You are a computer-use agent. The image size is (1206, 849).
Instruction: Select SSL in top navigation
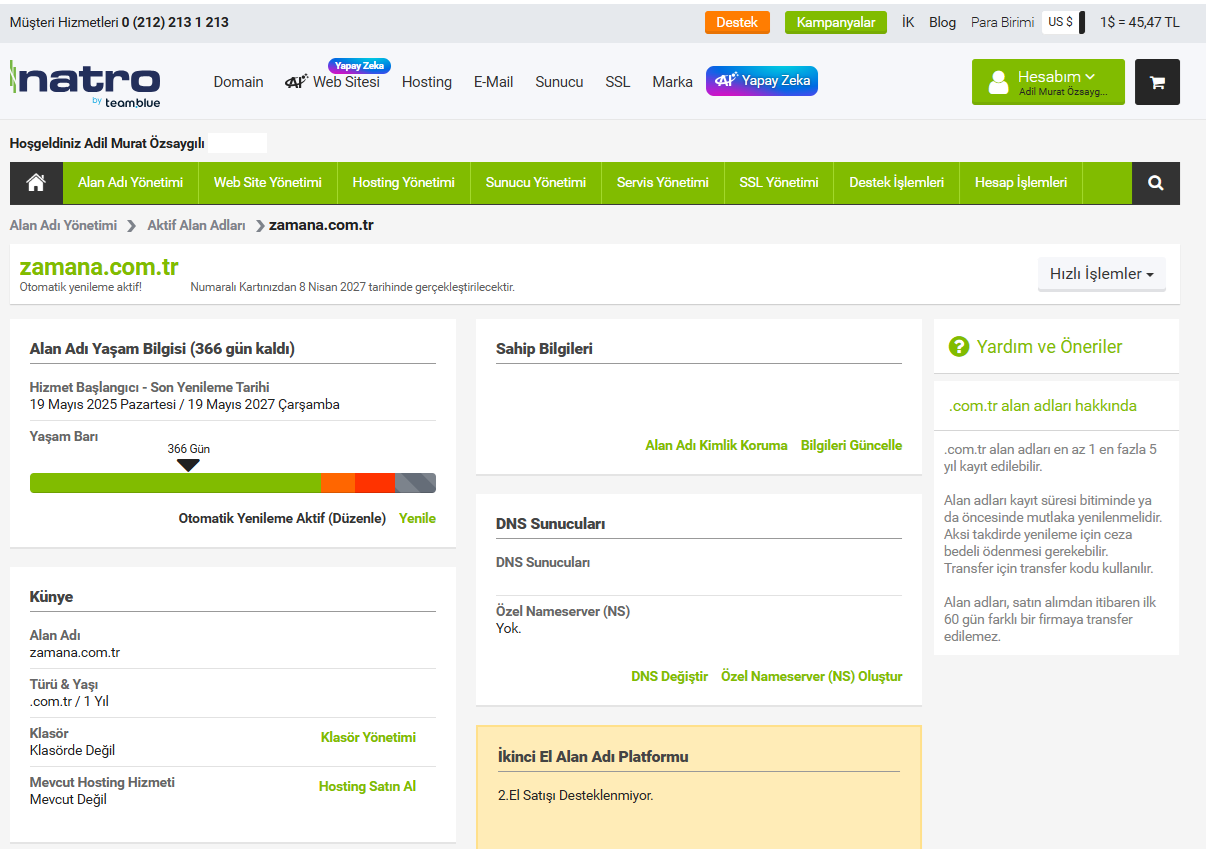click(x=618, y=82)
